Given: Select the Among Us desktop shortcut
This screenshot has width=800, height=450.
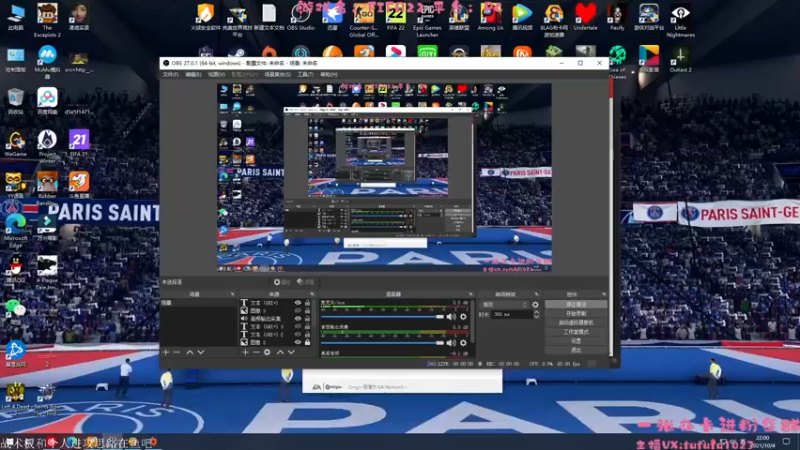Looking at the screenshot, I should pos(490,17).
